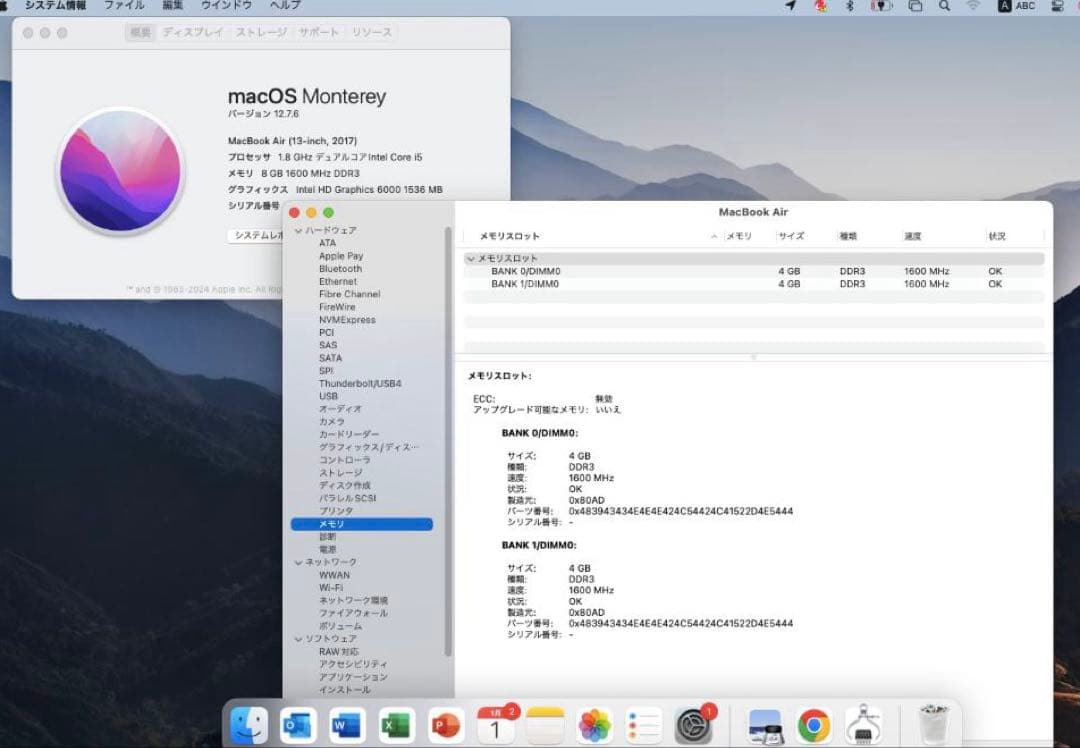Collapse the ネットワーク section in sidebar
The height and width of the screenshot is (748, 1080).
tap(298, 563)
